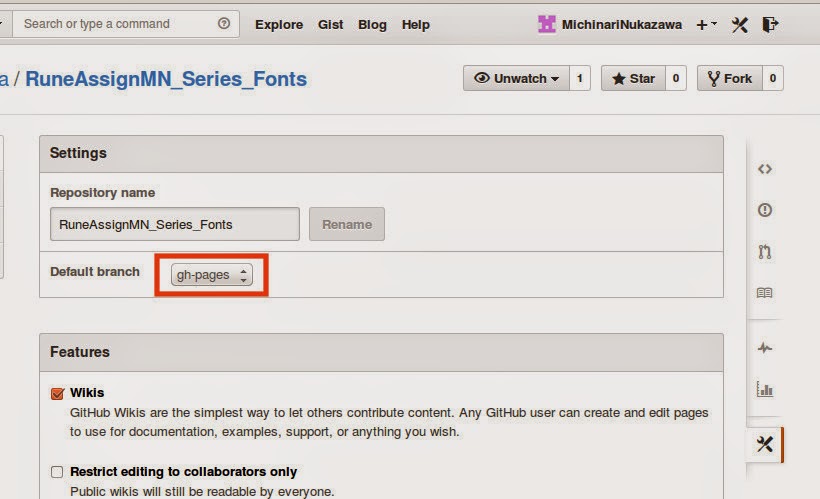Open the repository Settings tools icon in sidebar
This screenshot has width=820, height=499.
pos(765,444)
